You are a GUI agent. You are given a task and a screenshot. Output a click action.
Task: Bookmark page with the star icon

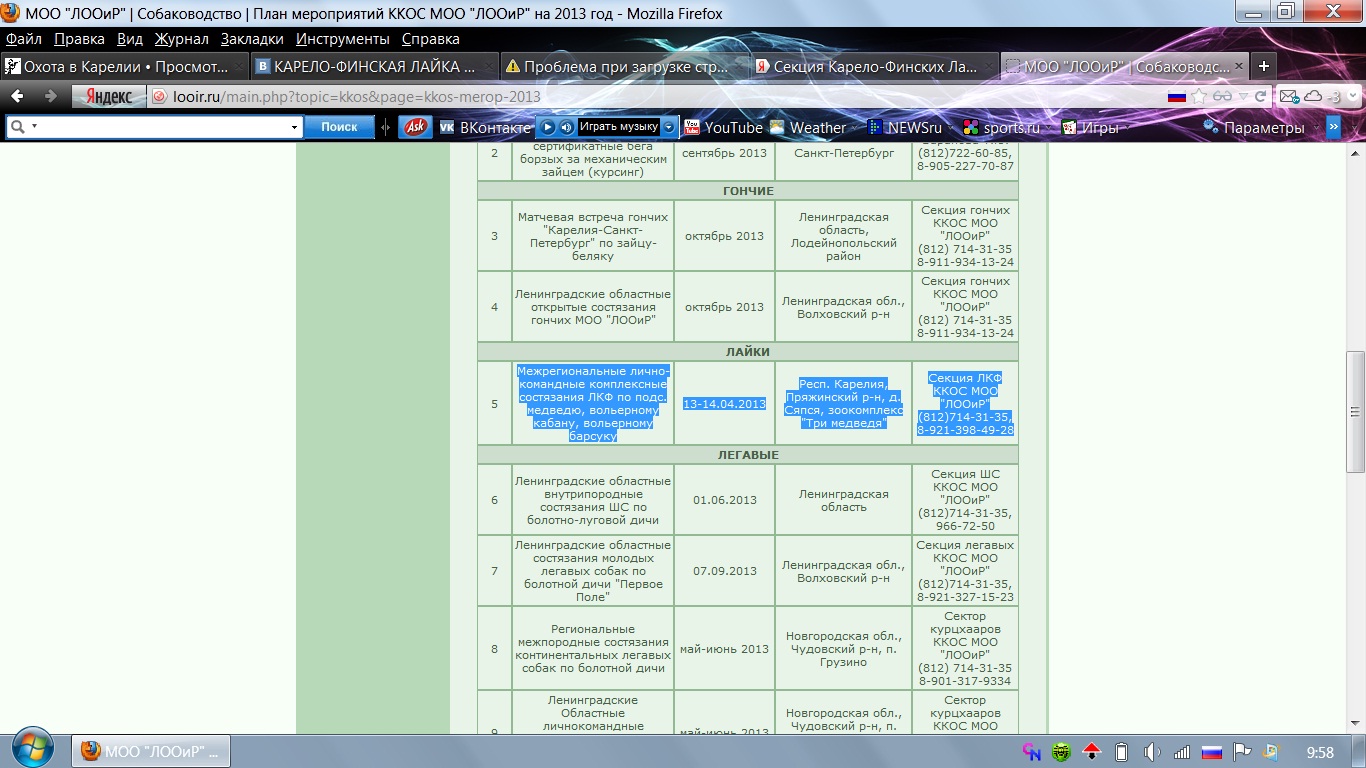coord(1198,97)
